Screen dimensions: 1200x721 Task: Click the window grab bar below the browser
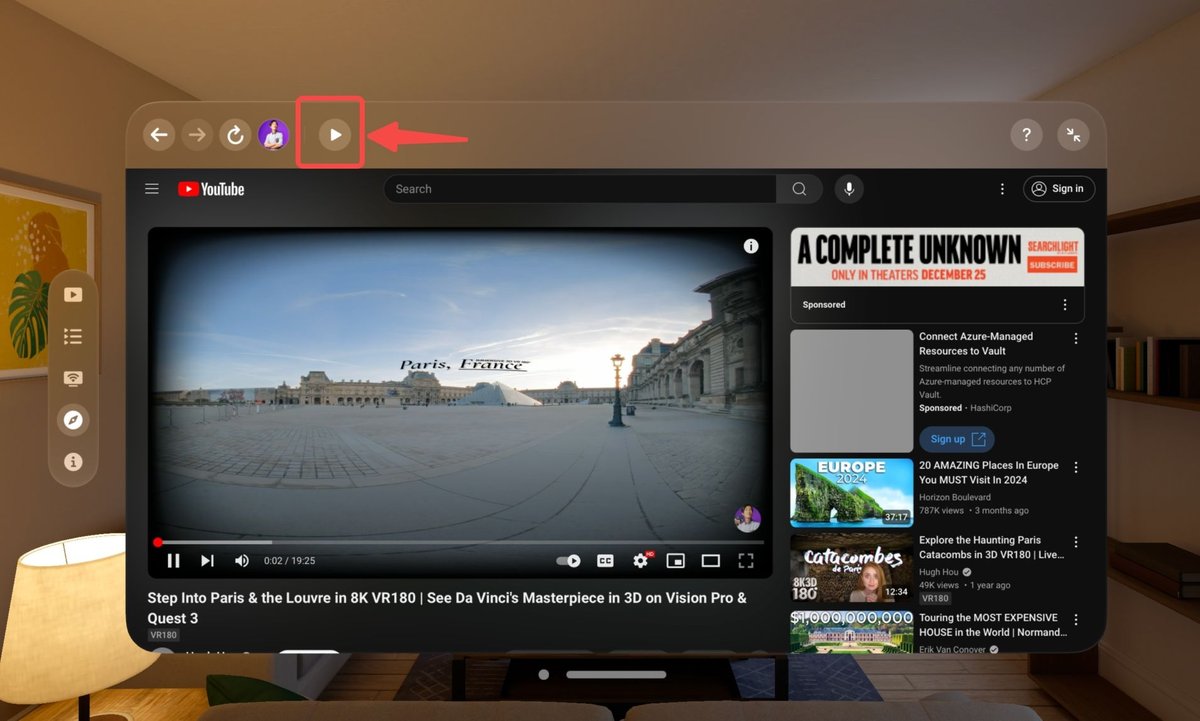[x=617, y=675]
